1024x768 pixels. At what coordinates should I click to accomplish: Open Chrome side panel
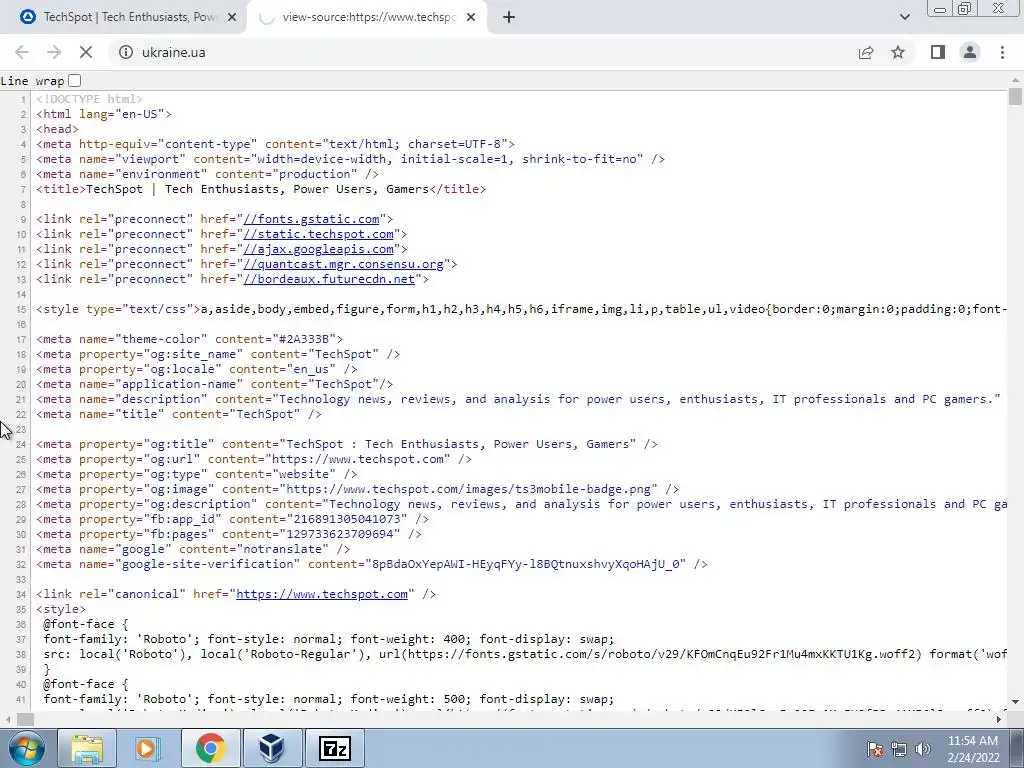tap(938, 52)
